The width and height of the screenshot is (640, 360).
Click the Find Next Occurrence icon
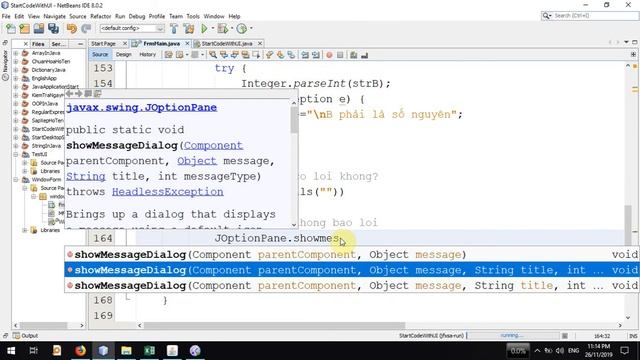pyautogui.click(x=234, y=55)
